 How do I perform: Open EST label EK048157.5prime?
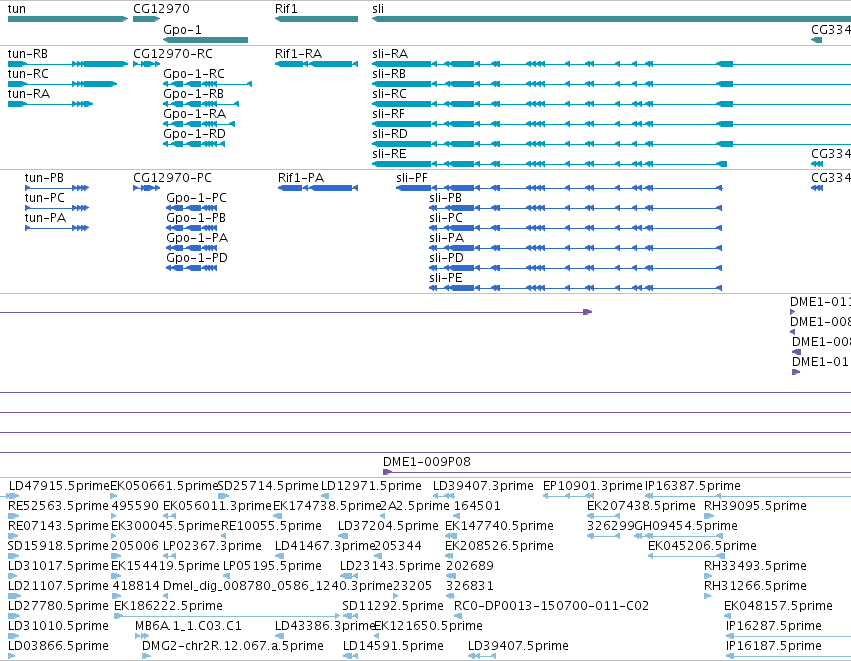[x=778, y=607]
